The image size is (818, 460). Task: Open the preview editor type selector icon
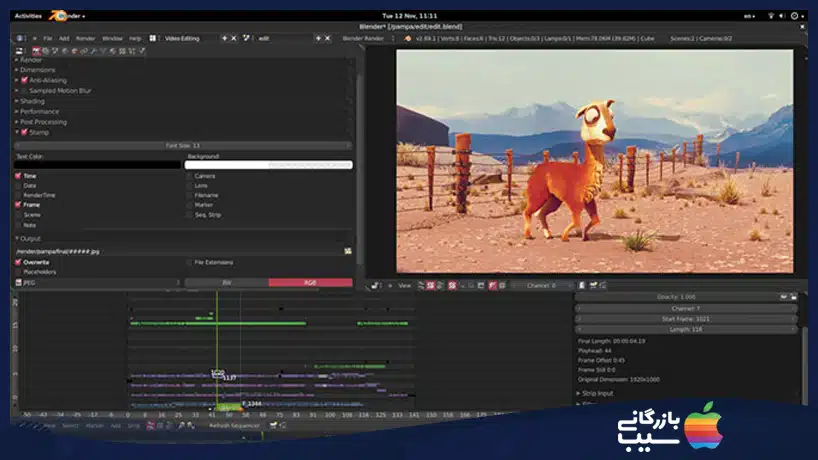point(375,285)
